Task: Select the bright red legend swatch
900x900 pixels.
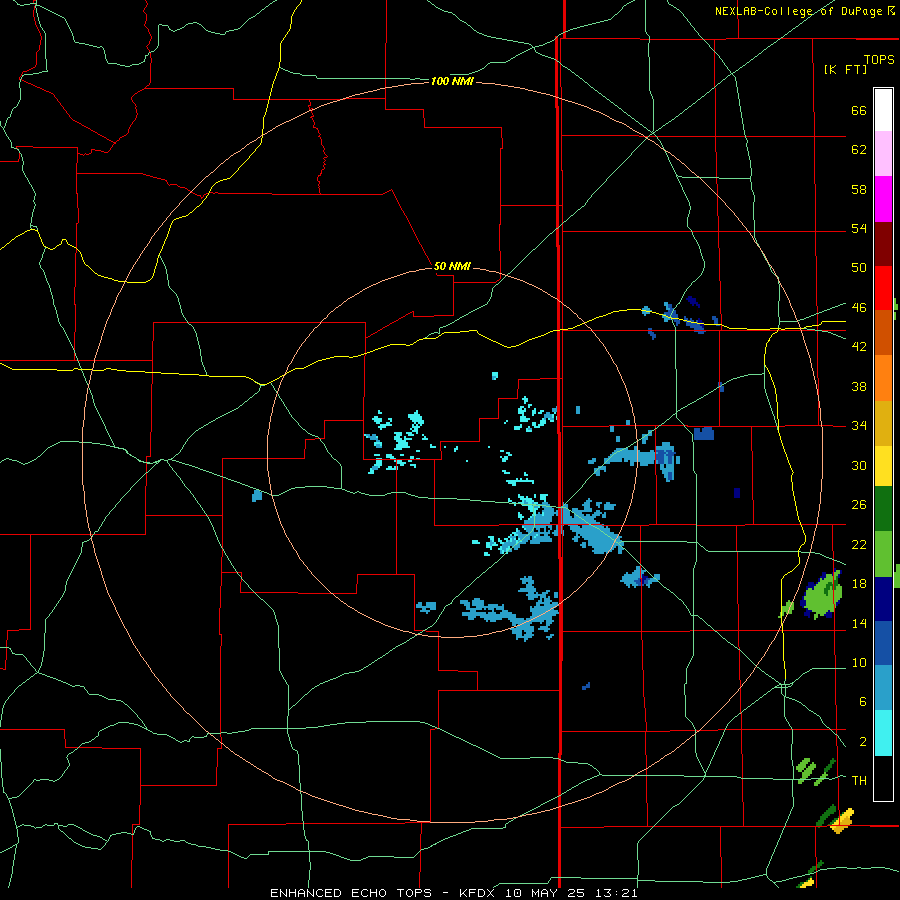Action: coord(883,288)
